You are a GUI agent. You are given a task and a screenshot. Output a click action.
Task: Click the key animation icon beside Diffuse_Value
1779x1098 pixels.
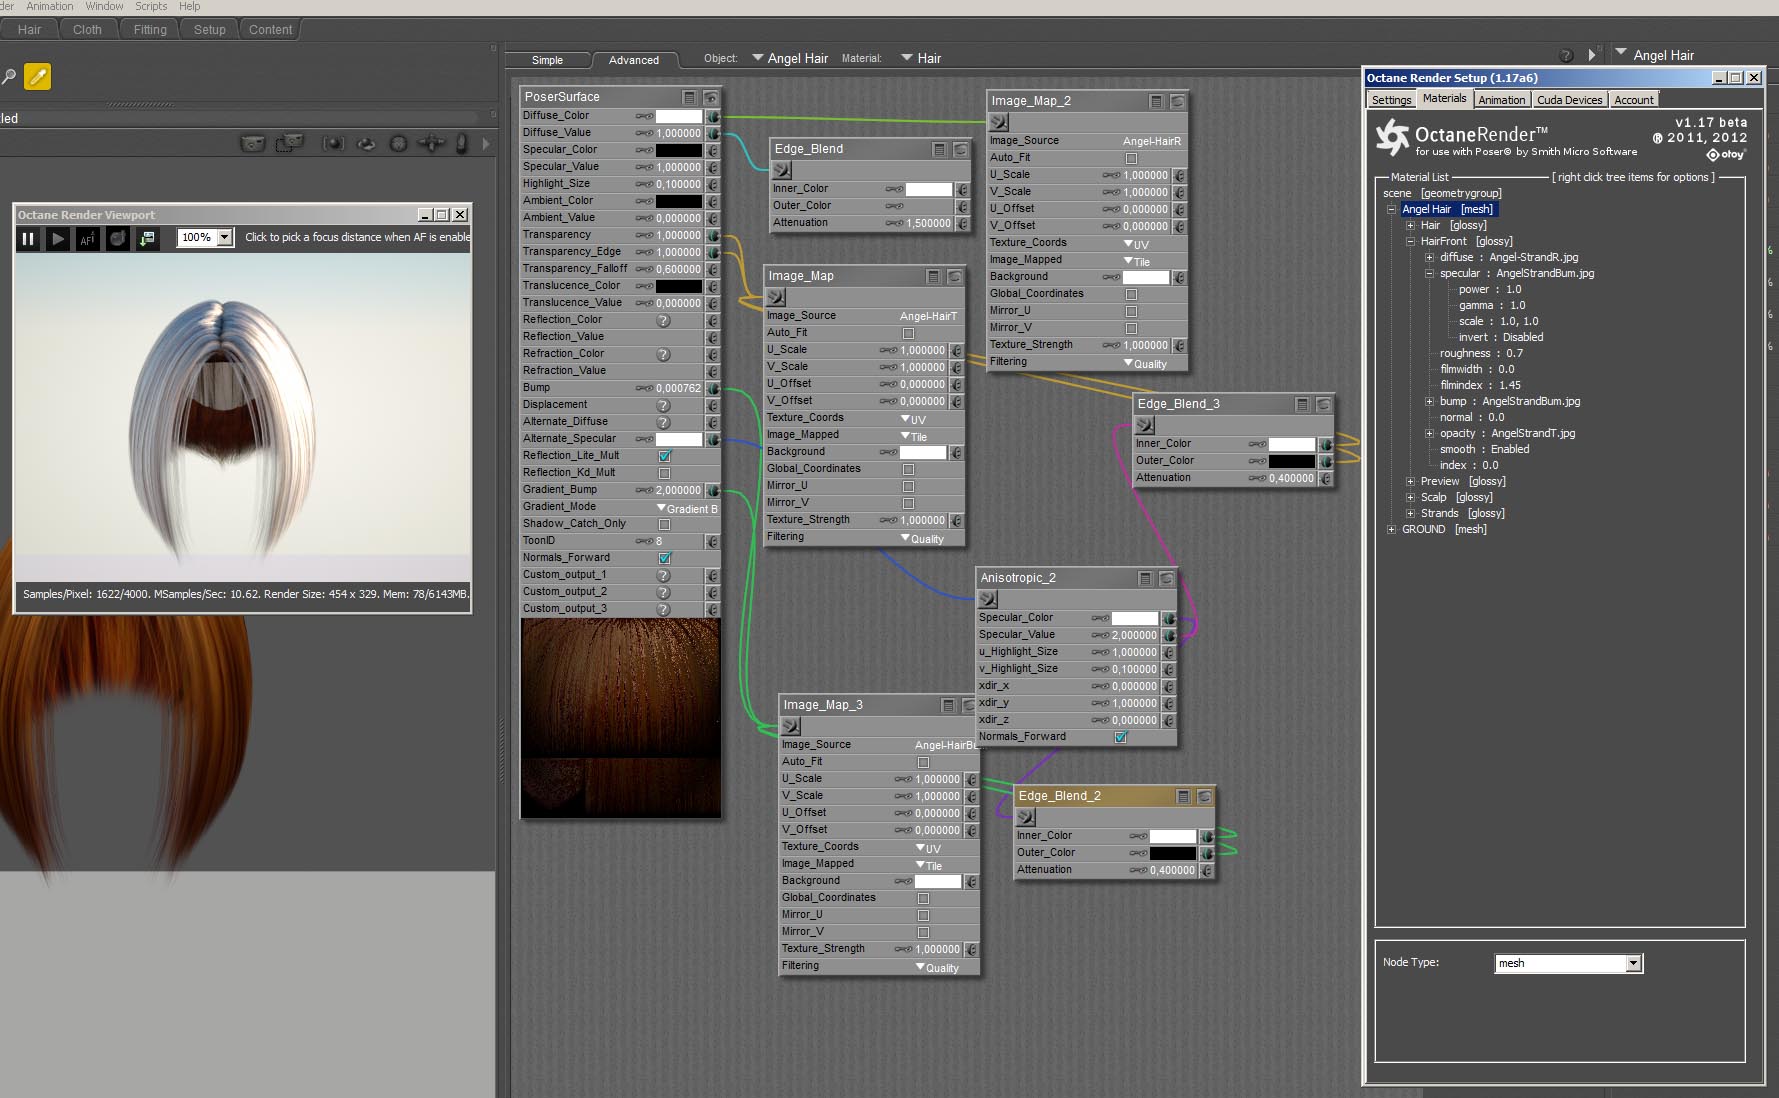(644, 133)
